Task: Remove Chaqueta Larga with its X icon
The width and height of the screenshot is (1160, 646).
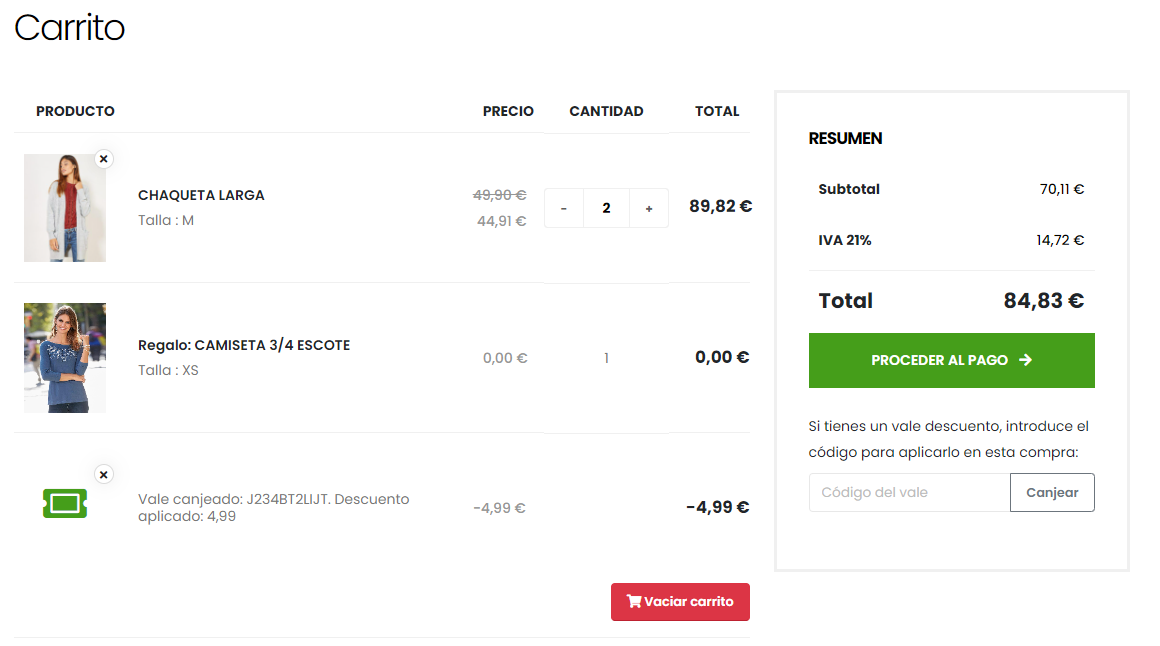Action: click(104, 159)
